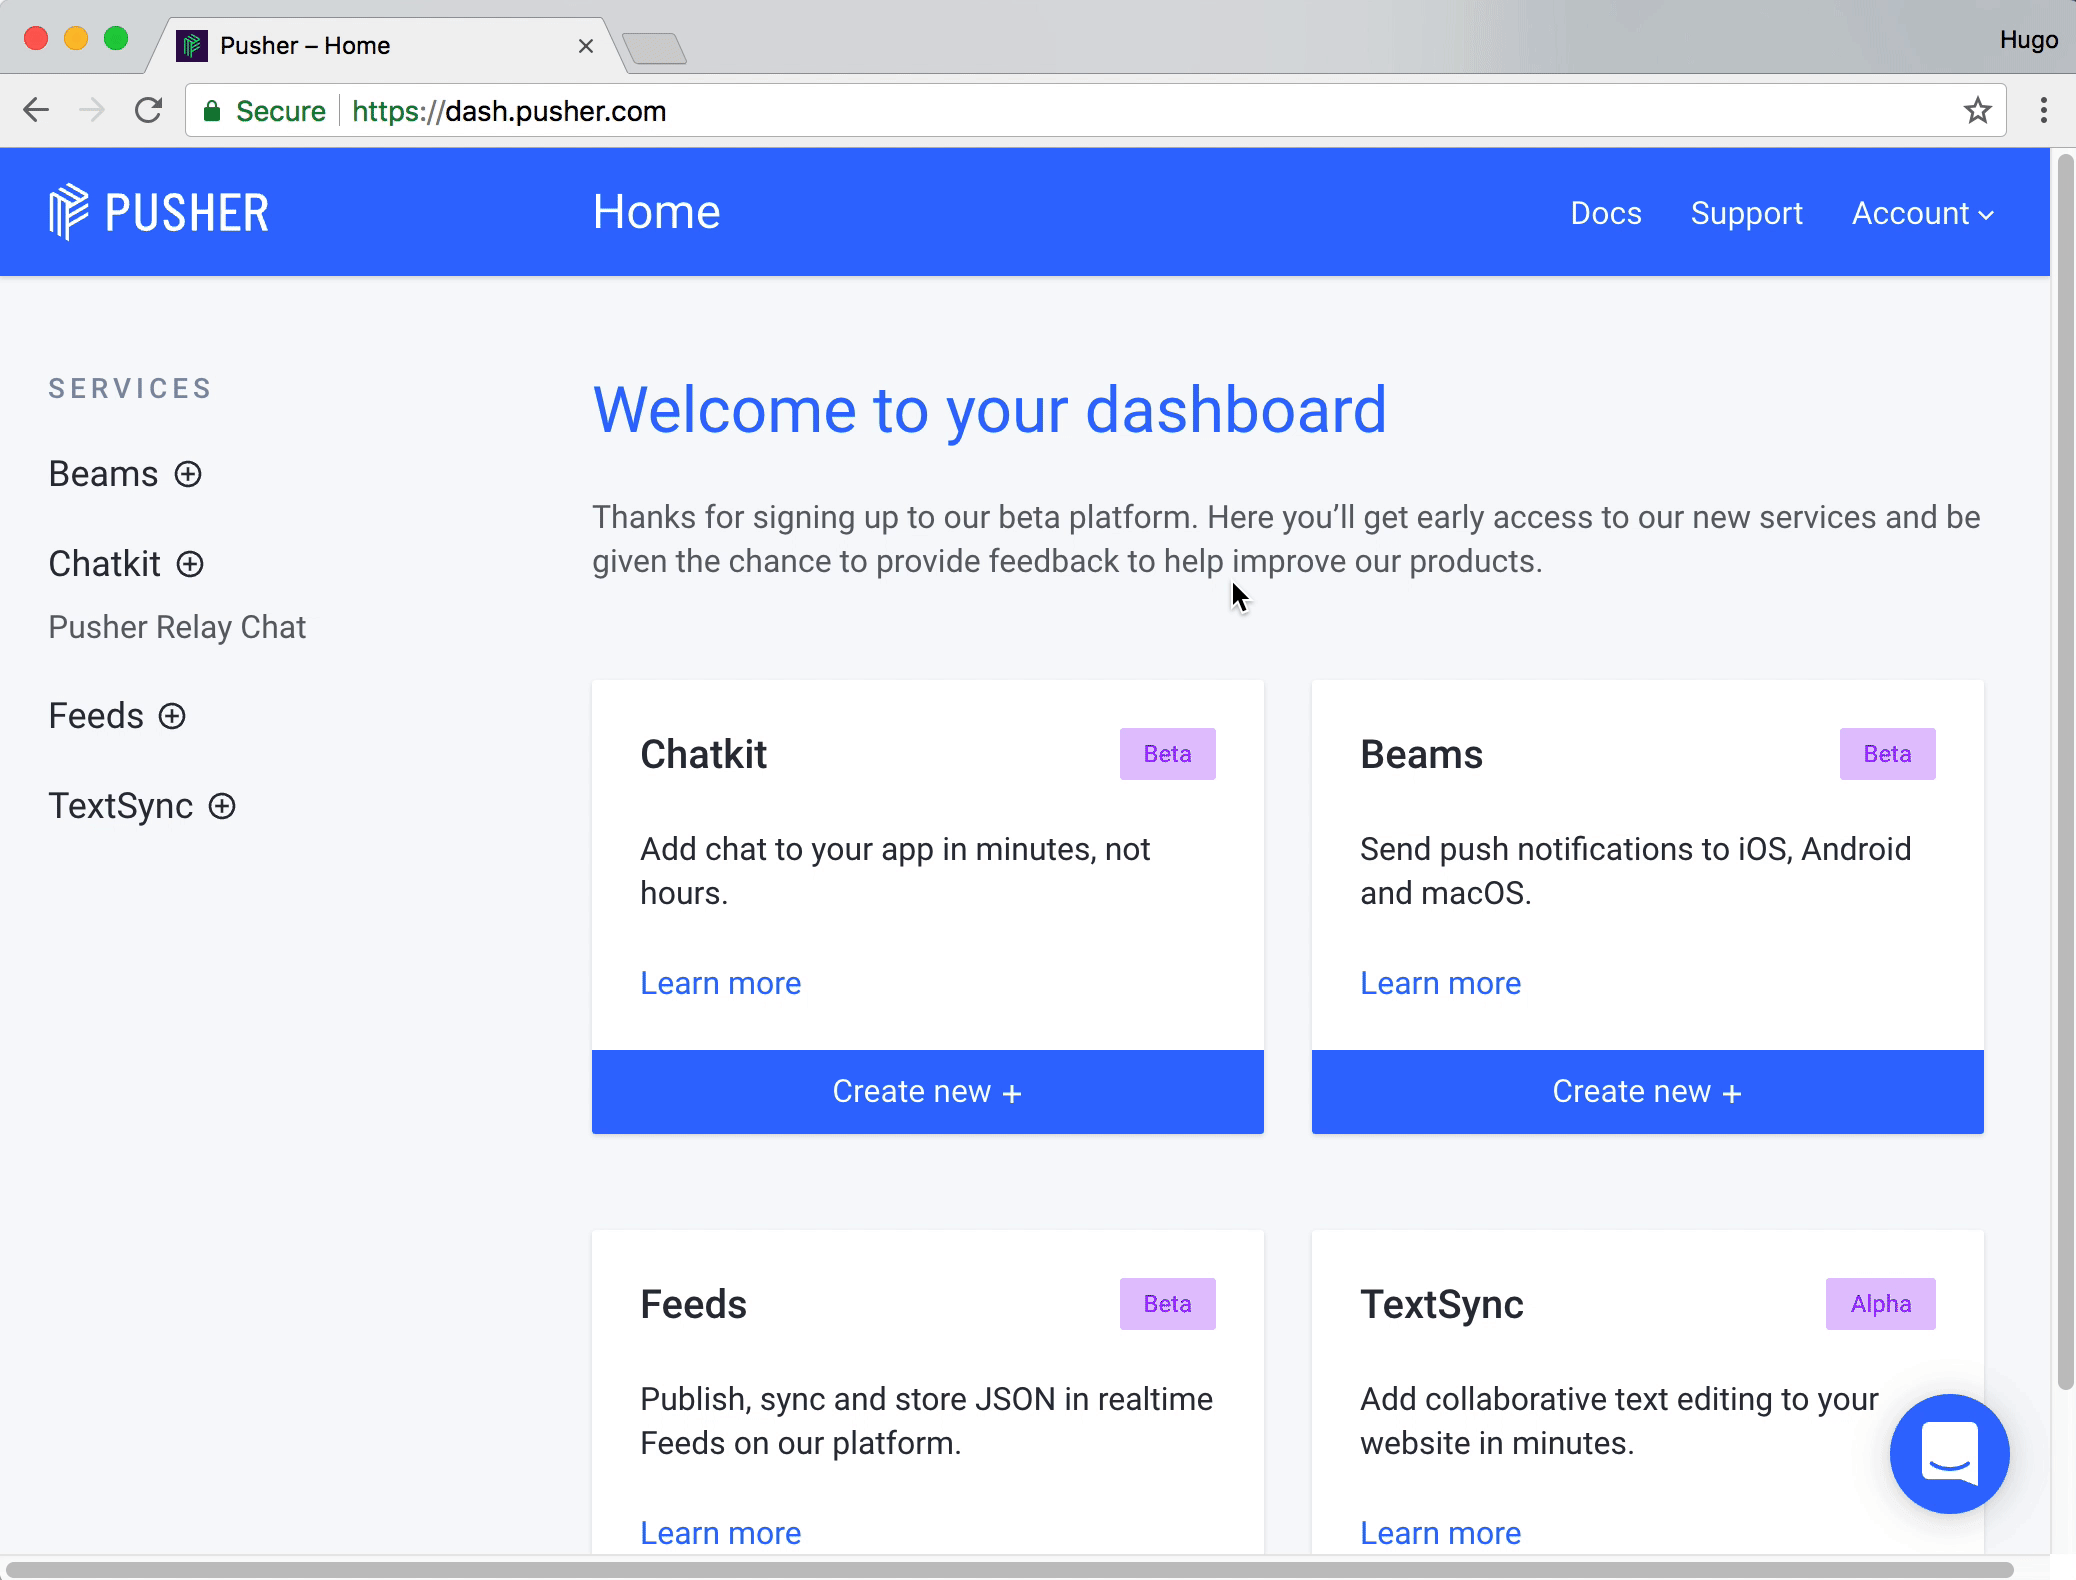Go back using browser back arrow
This screenshot has width=2076, height=1580.
[36, 111]
